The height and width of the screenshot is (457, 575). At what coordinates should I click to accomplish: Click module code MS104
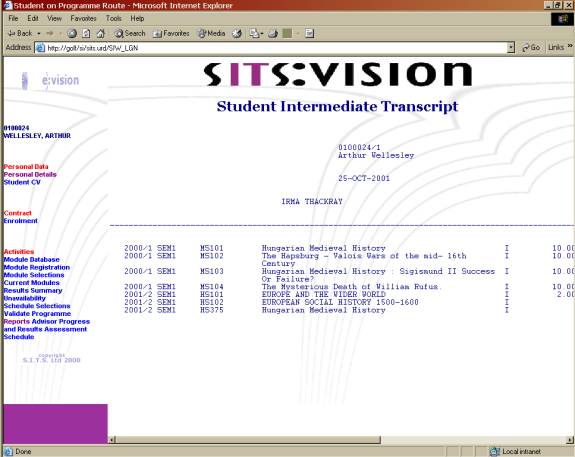tap(212, 287)
